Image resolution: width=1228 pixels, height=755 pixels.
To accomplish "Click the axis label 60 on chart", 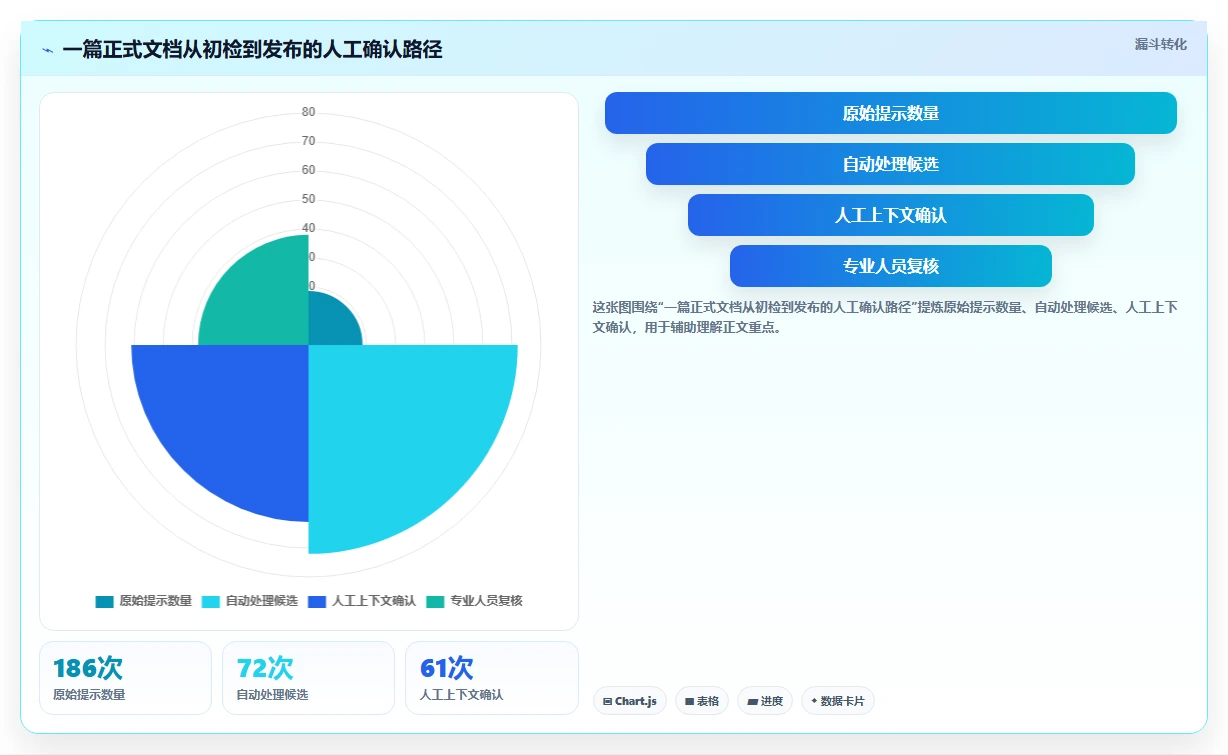I will [309, 170].
